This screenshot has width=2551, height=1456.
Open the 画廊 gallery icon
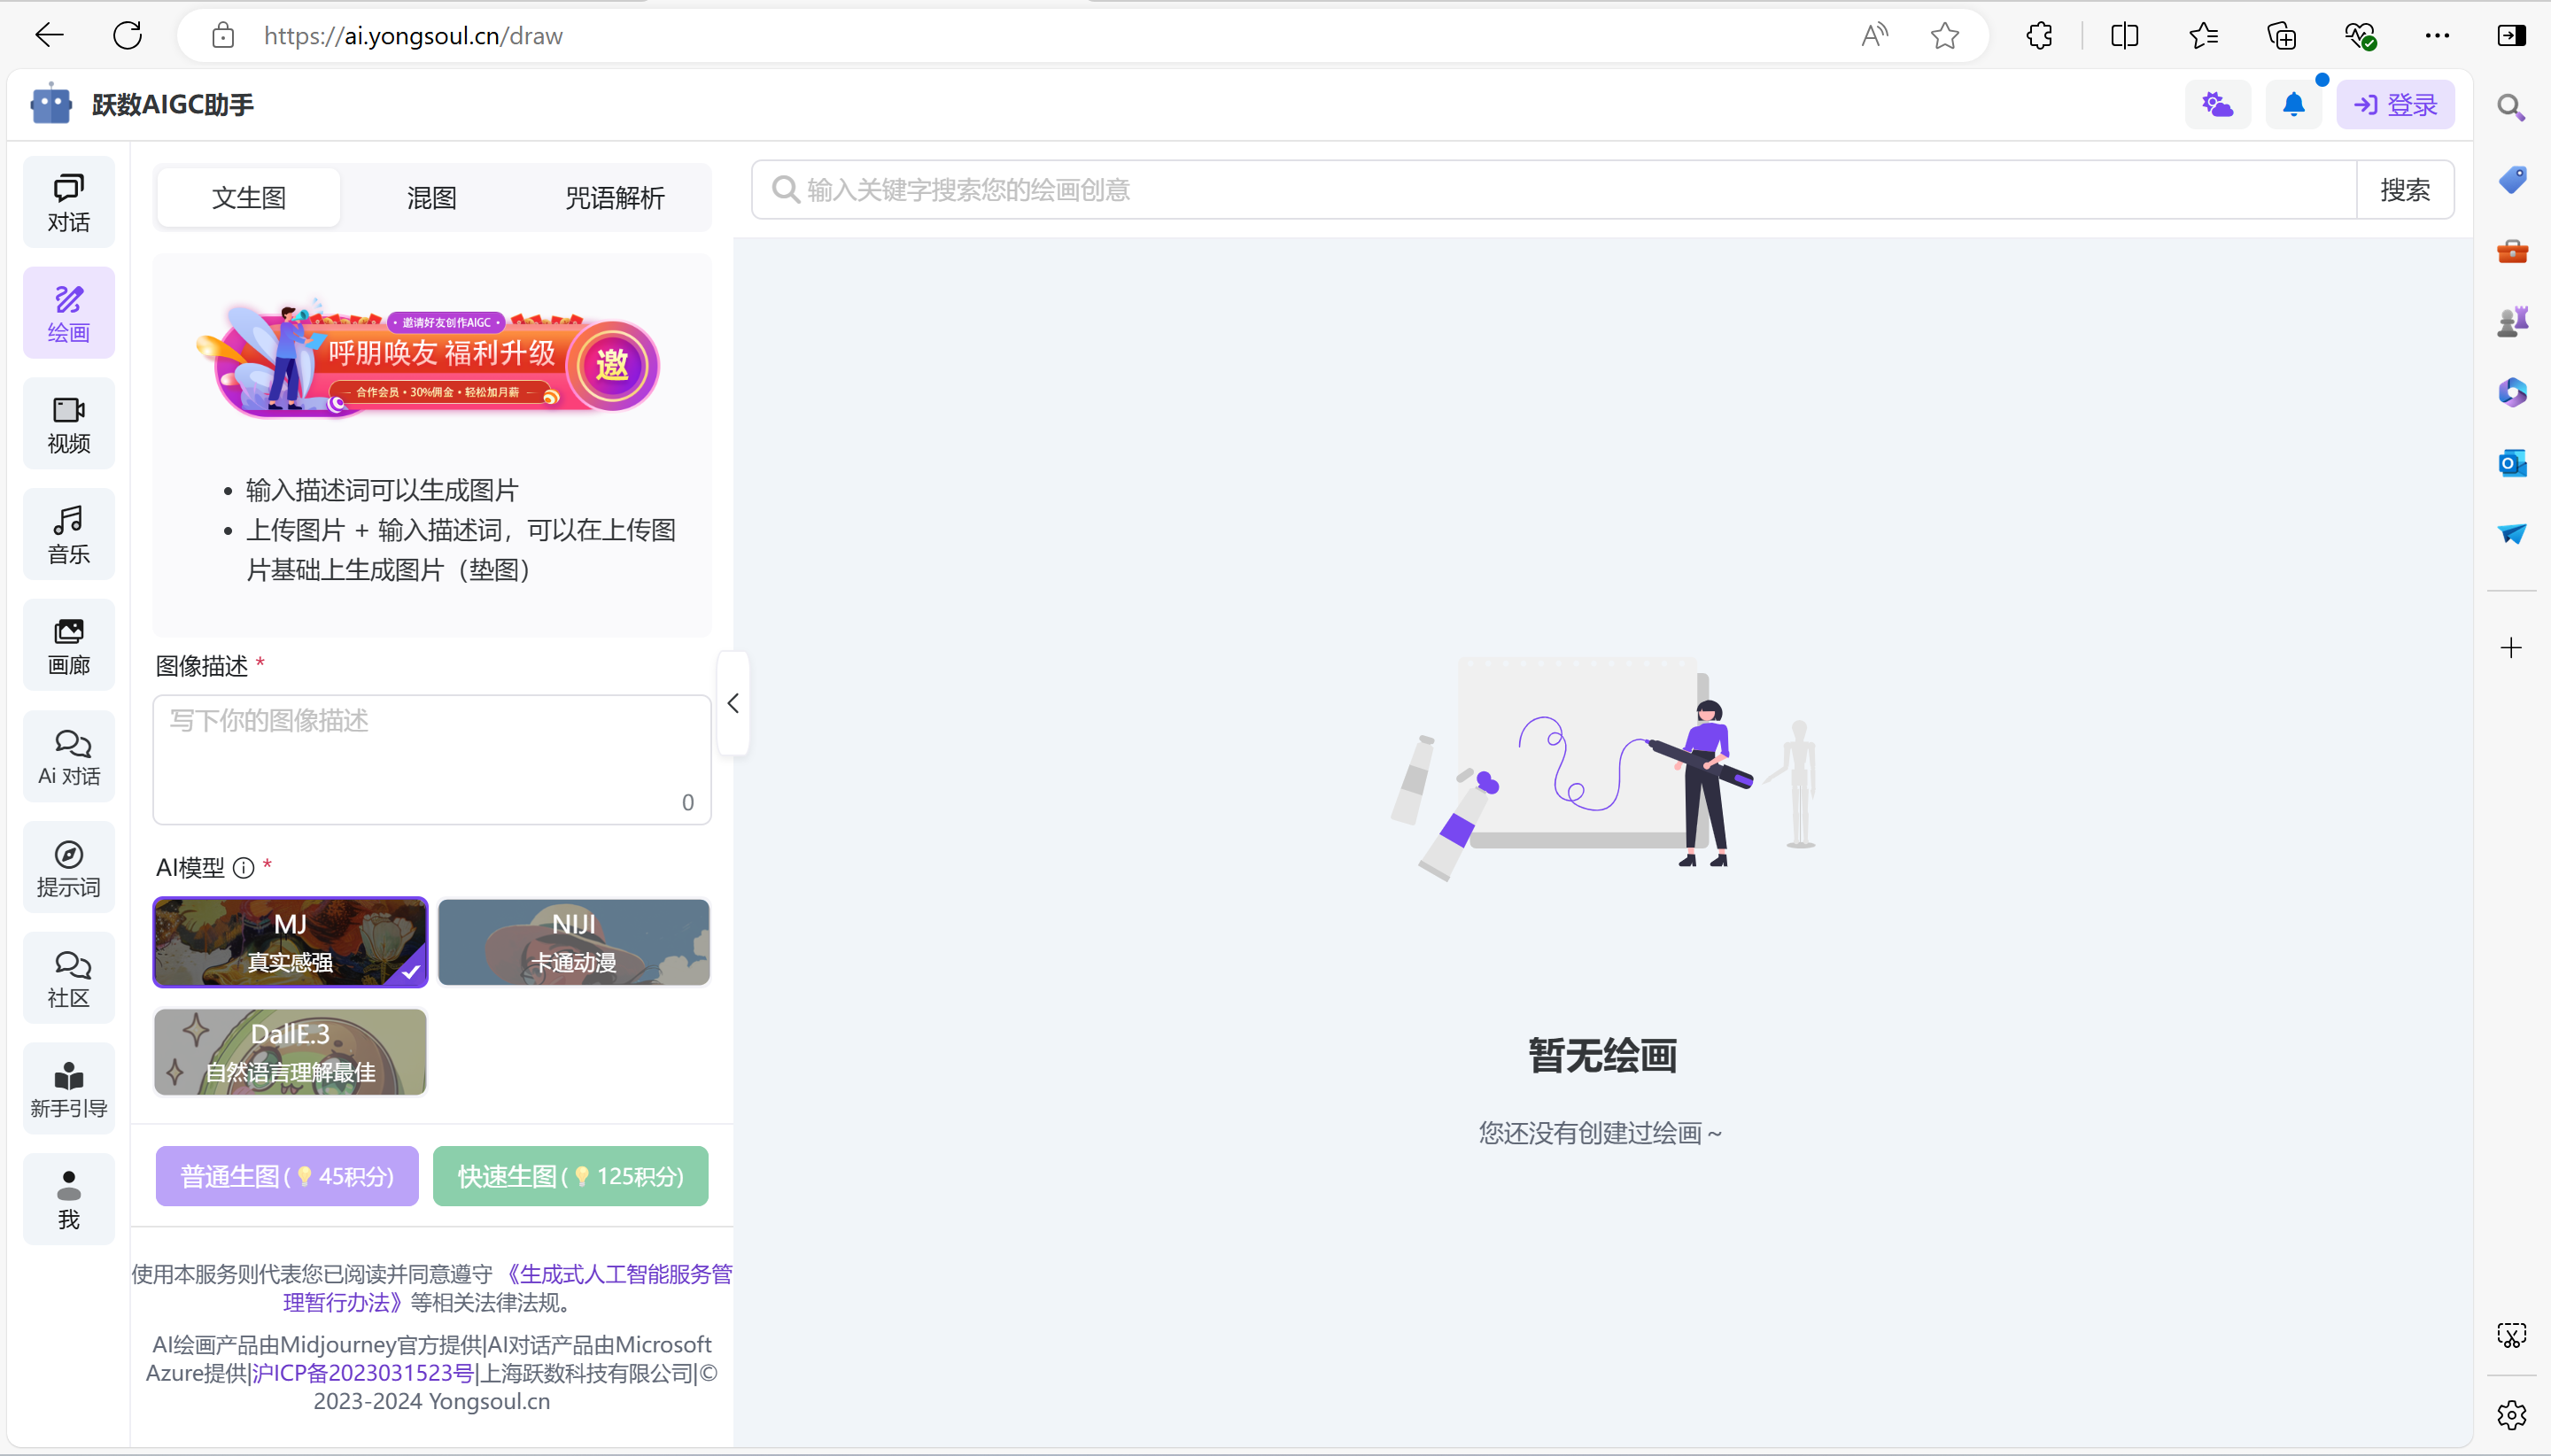pos(68,645)
